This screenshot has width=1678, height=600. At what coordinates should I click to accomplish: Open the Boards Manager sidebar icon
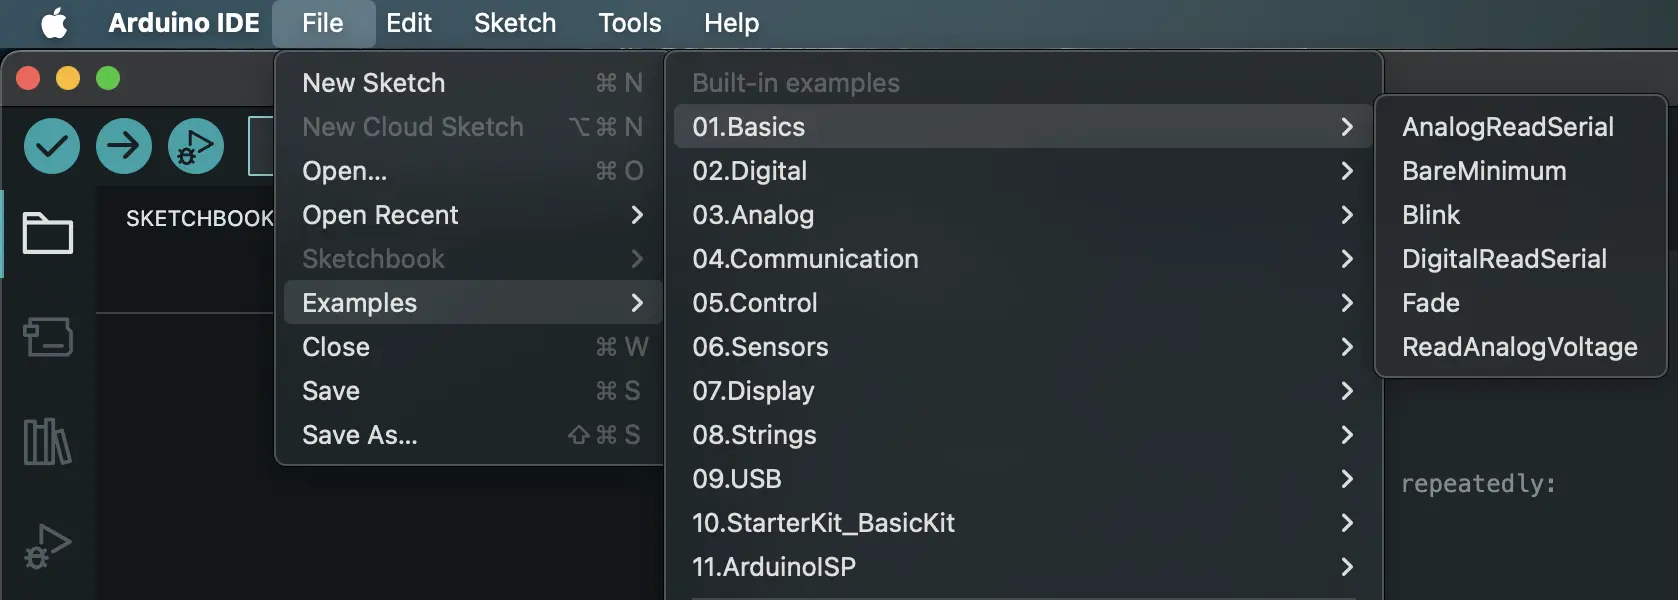[x=48, y=338]
